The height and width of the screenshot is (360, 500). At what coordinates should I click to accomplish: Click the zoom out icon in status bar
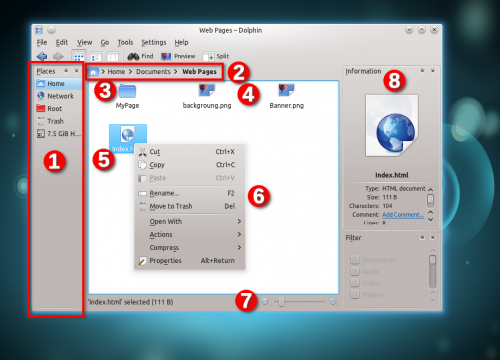[x=265, y=302]
